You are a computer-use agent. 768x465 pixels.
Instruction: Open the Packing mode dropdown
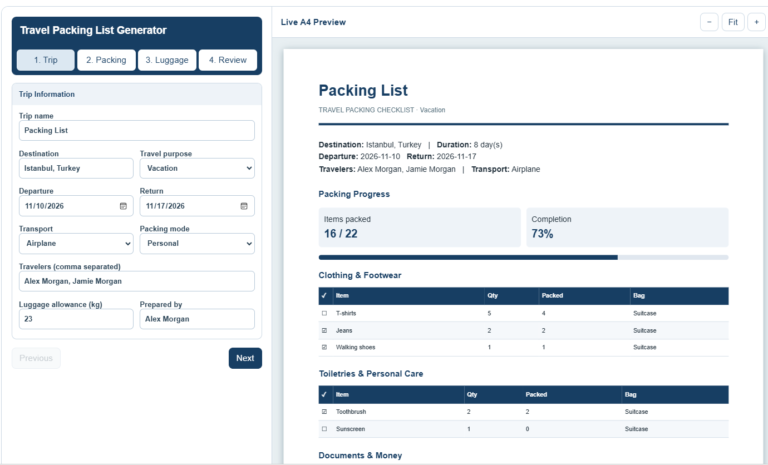click(197, 244)
